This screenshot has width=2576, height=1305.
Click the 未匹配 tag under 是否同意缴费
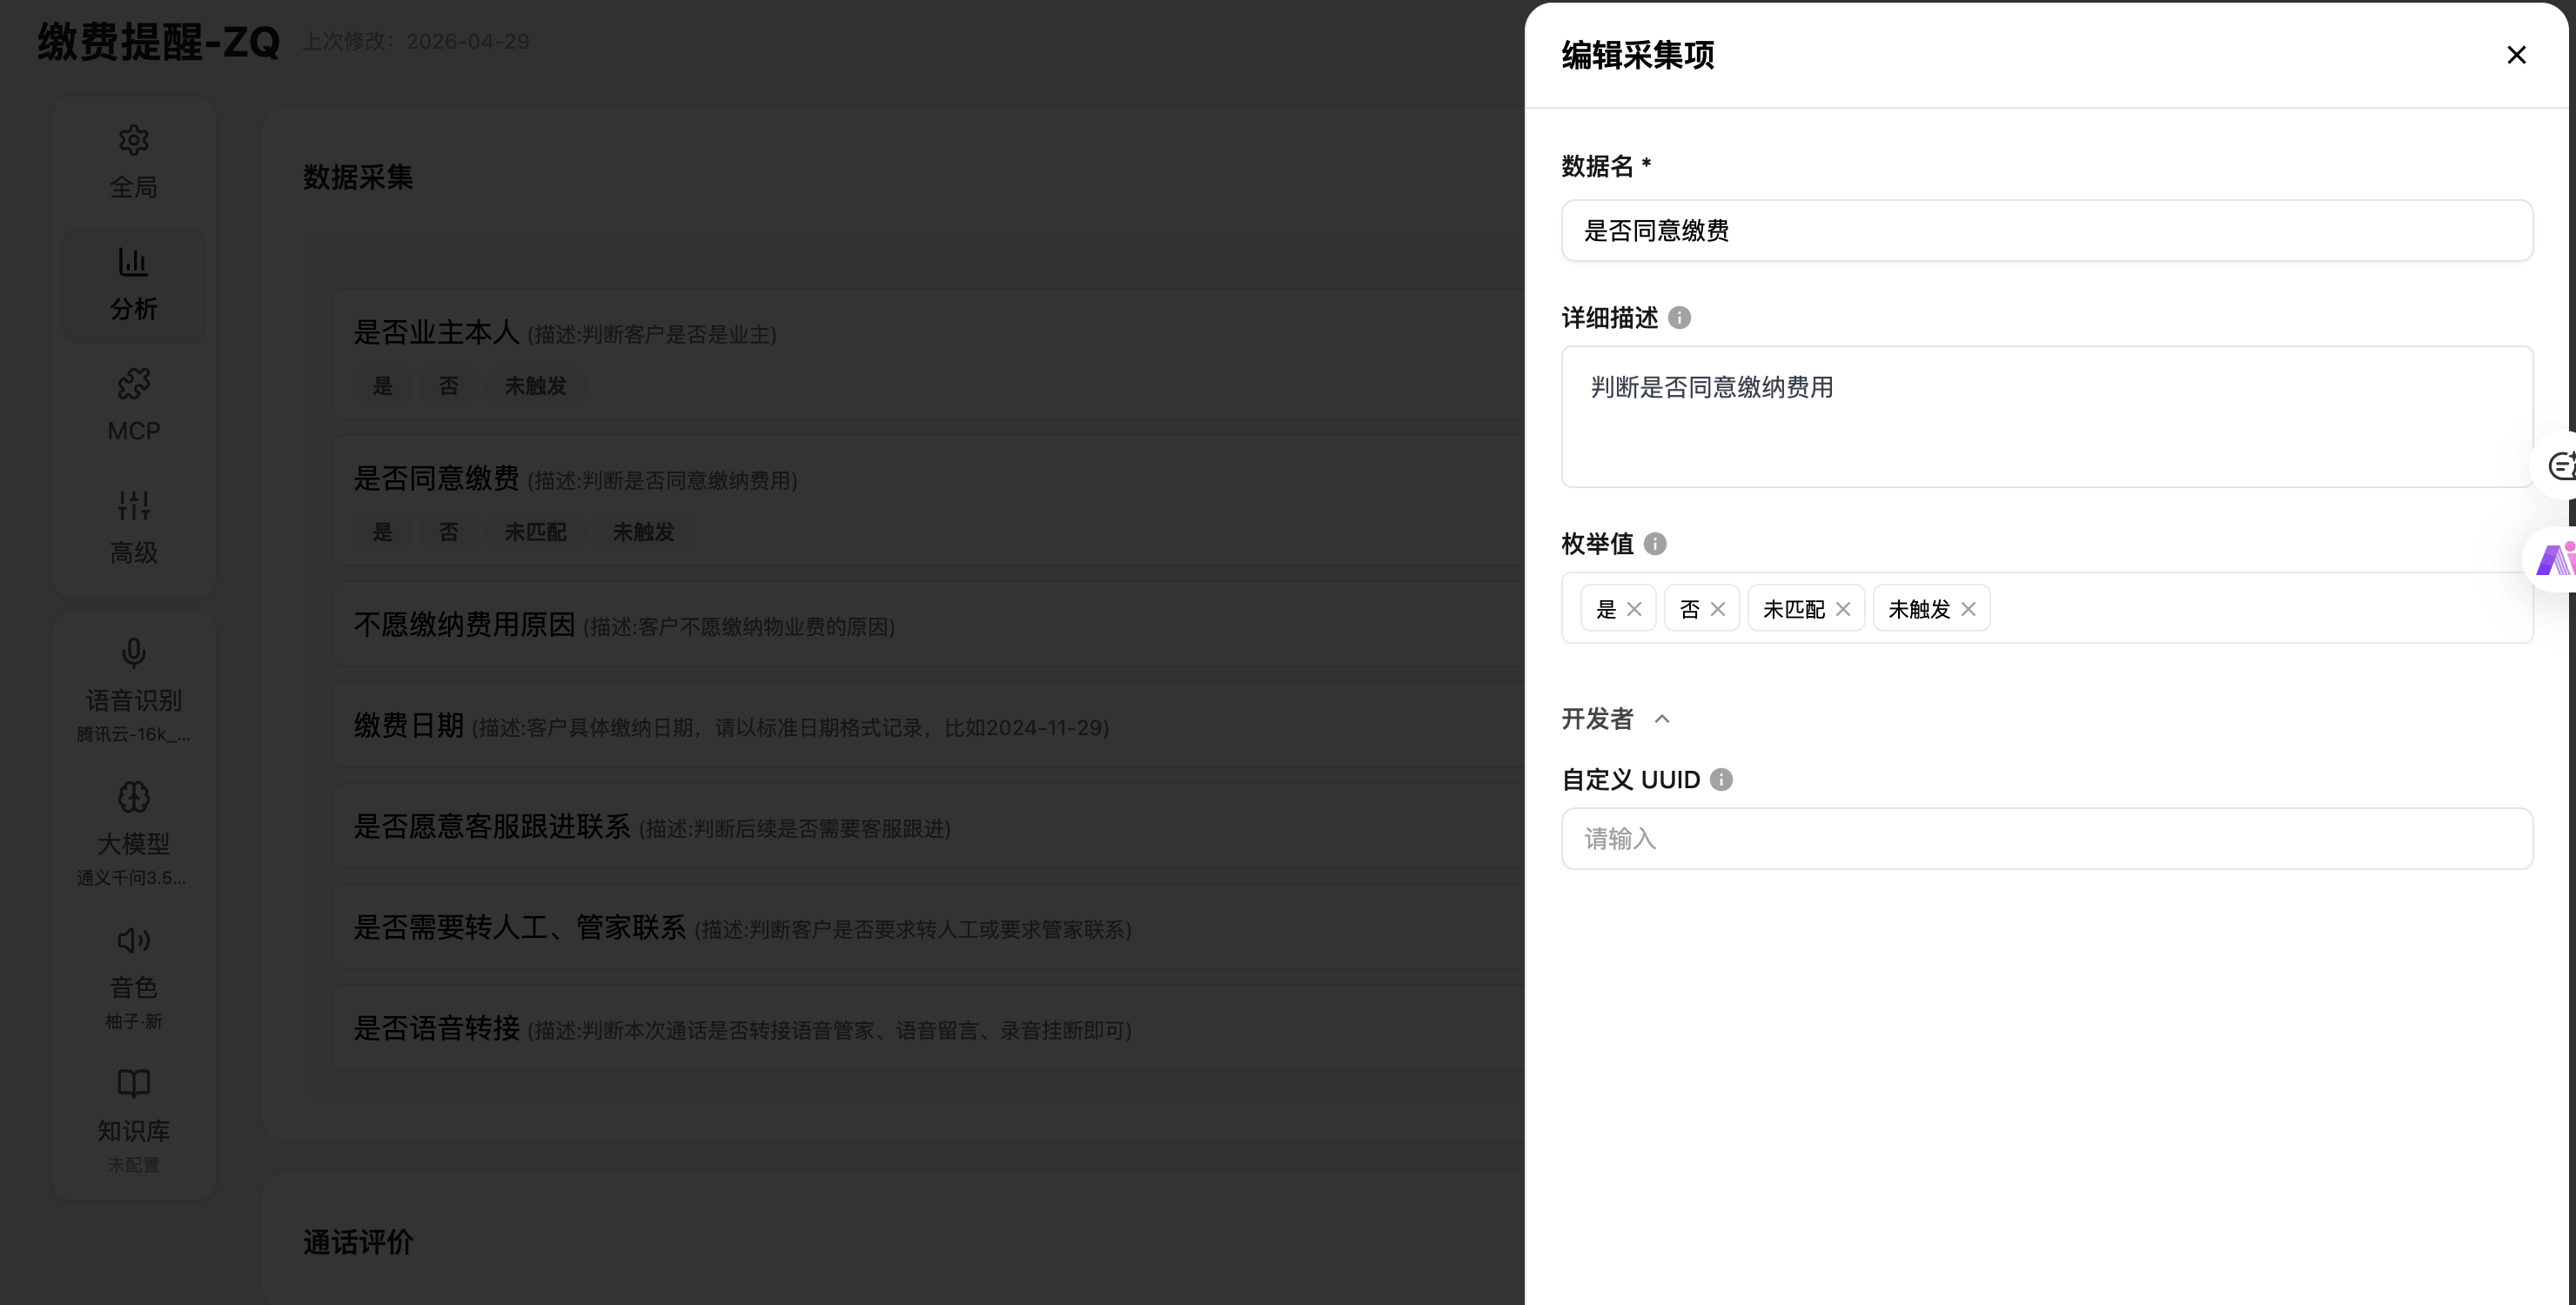[x=535, y=532]
